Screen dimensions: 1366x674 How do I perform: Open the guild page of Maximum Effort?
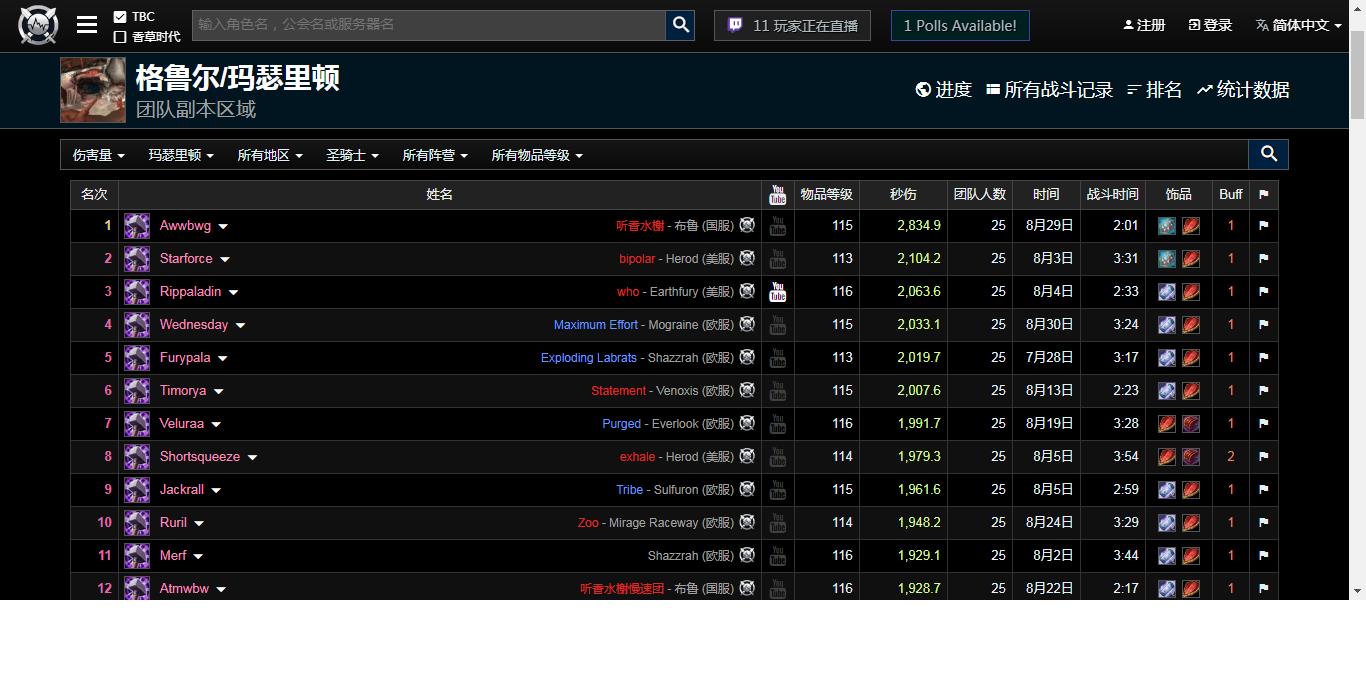click(x=595, y=324)
